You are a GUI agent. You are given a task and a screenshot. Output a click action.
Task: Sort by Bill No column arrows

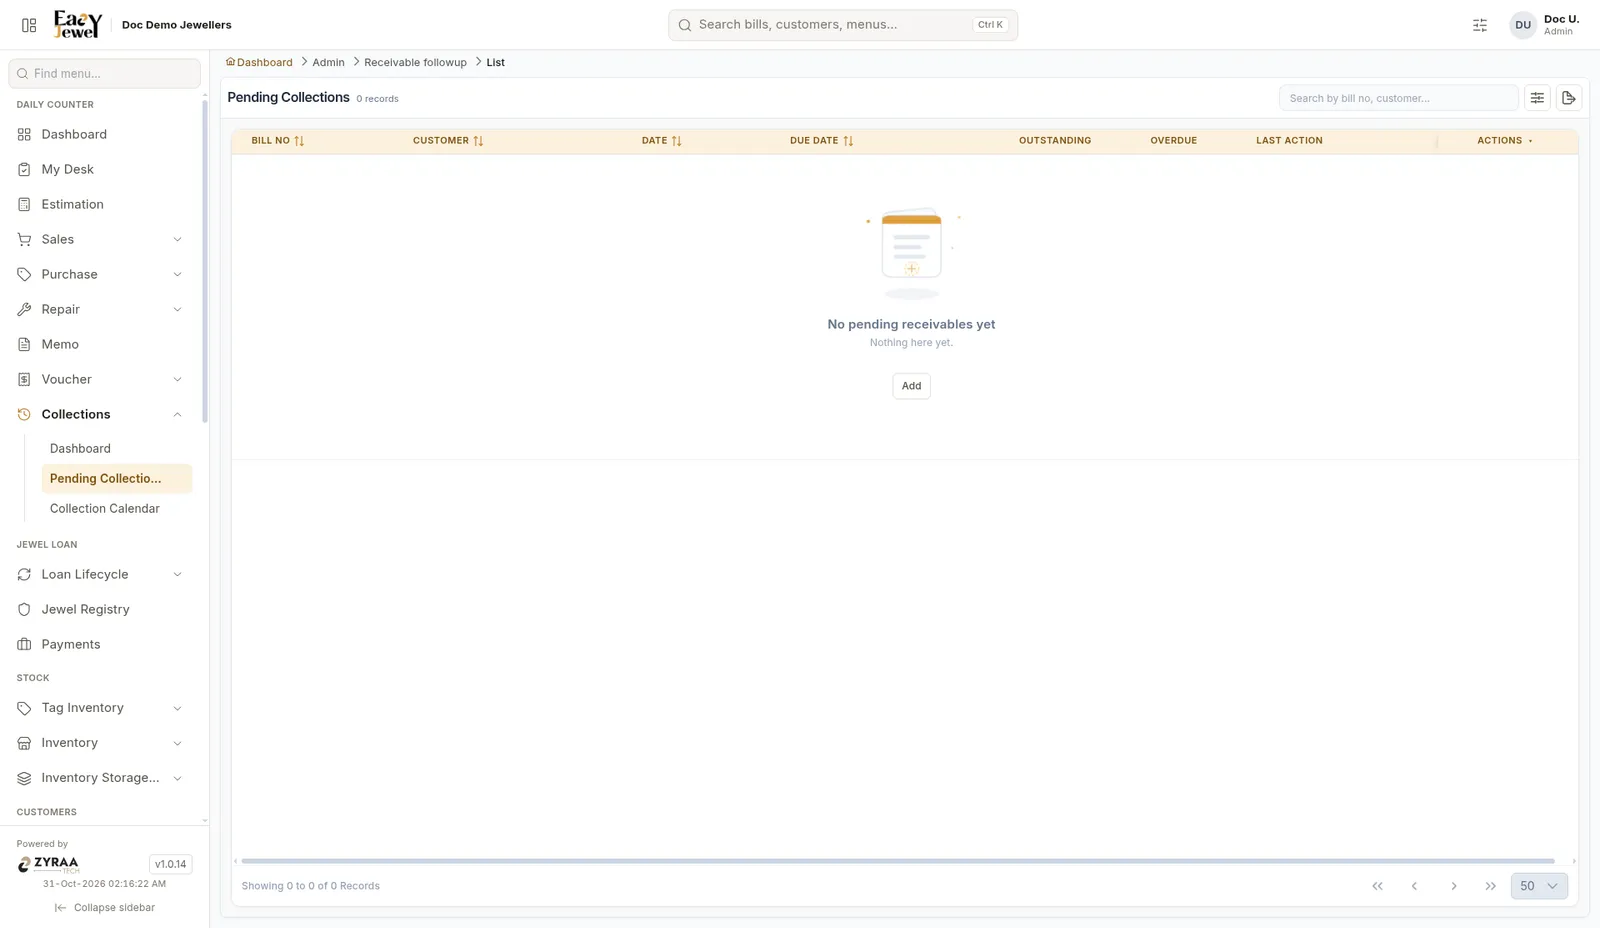tap(299, 141)
